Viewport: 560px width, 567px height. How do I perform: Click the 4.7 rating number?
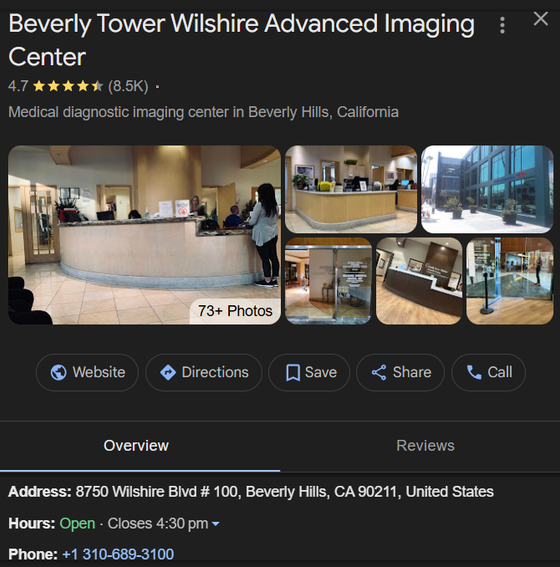click(x=18, y=86)
